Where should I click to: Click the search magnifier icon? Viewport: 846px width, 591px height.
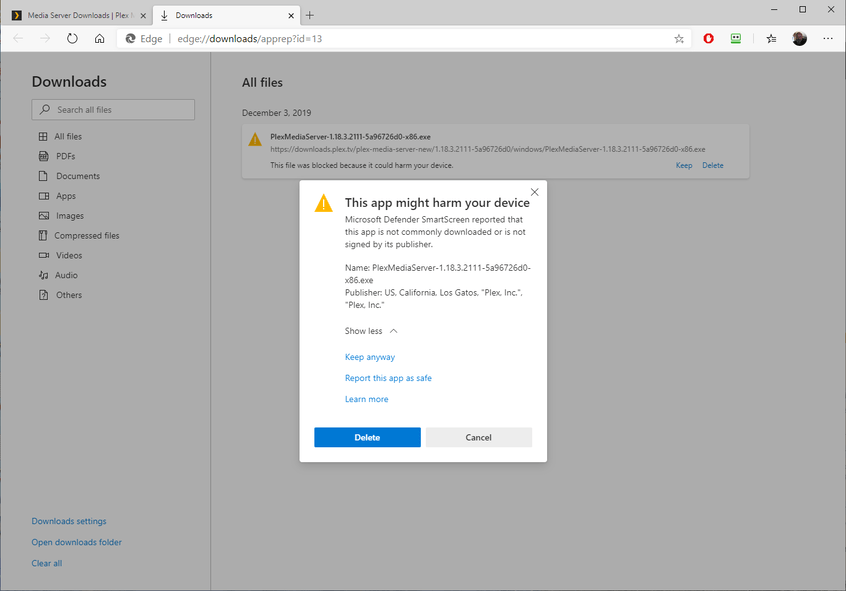click(45, 109)
